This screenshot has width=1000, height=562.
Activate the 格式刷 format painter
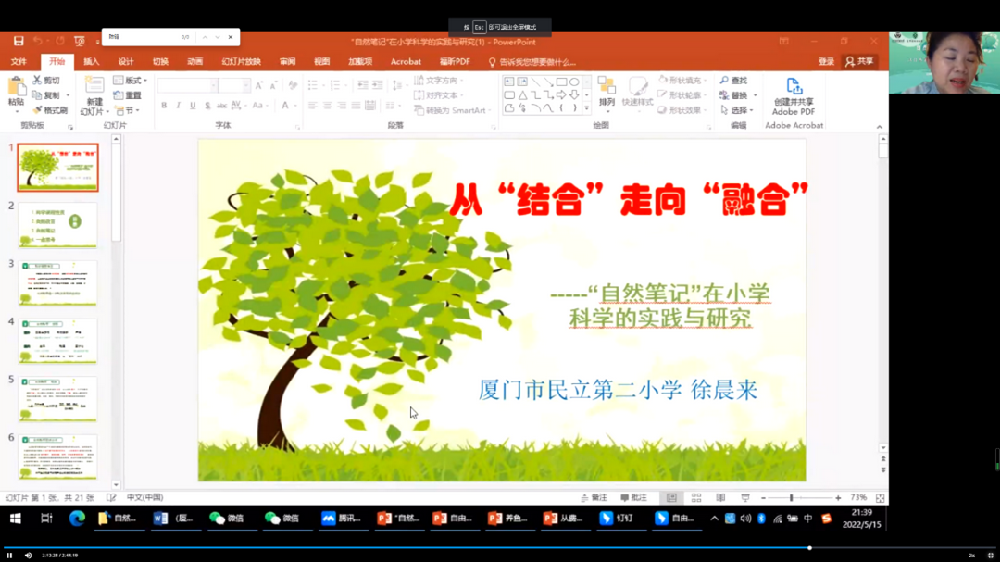[x=51, y=110]
